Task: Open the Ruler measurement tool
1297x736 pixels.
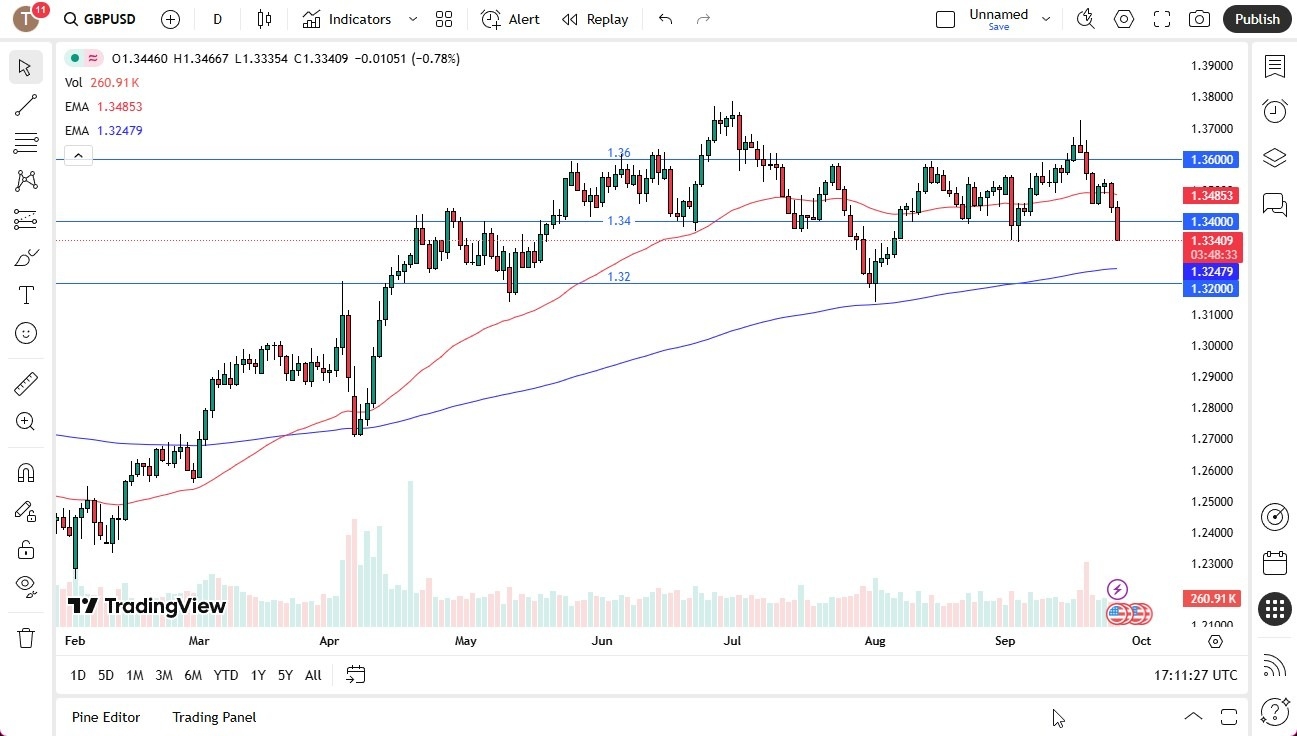Action: click(x=25, y=383)
